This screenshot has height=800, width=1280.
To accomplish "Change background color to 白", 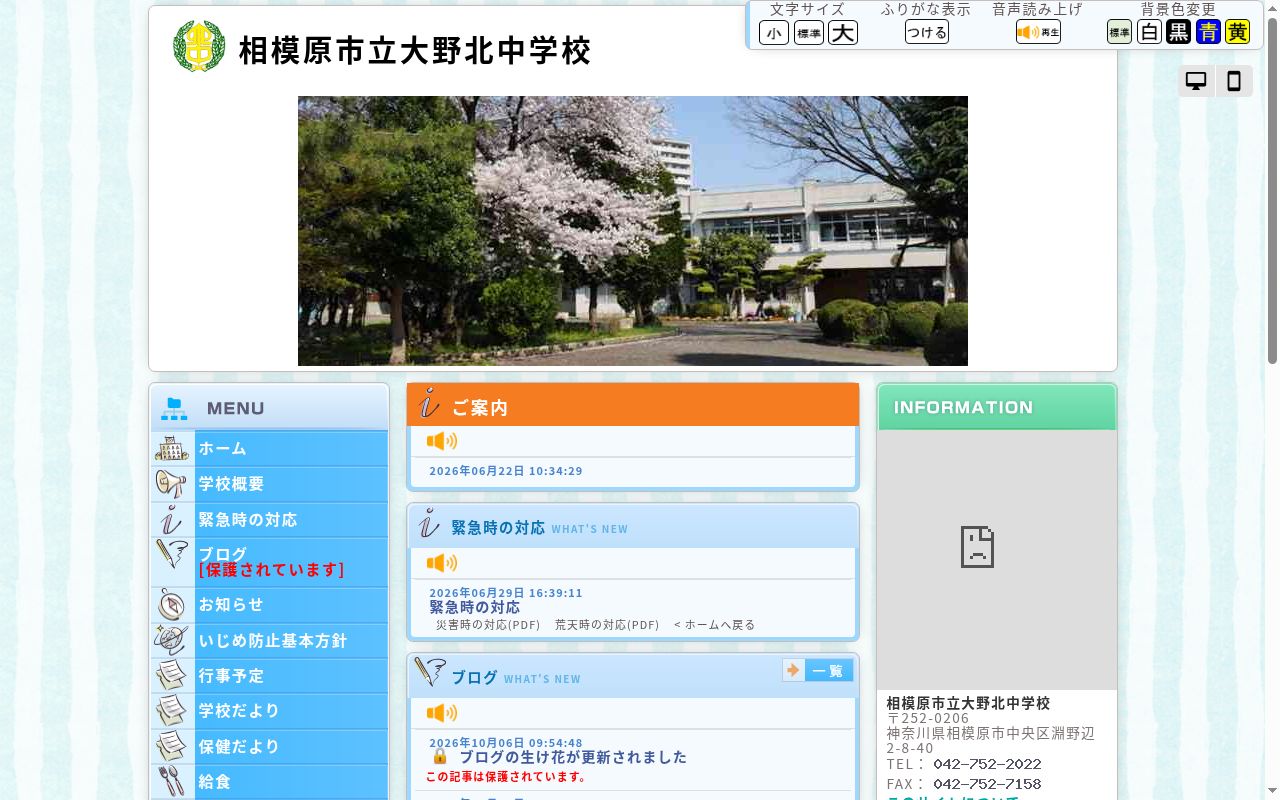I will click(1150, 32).
